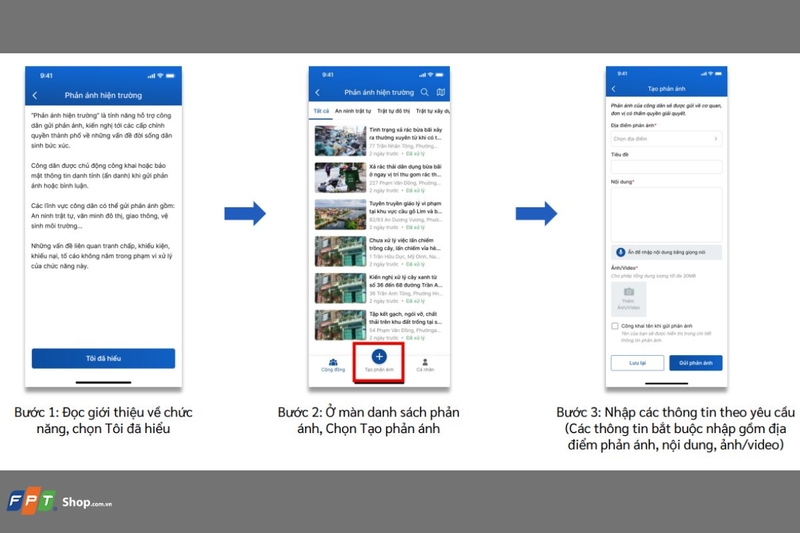Click the Tiêu đề input field

(666, 167)
